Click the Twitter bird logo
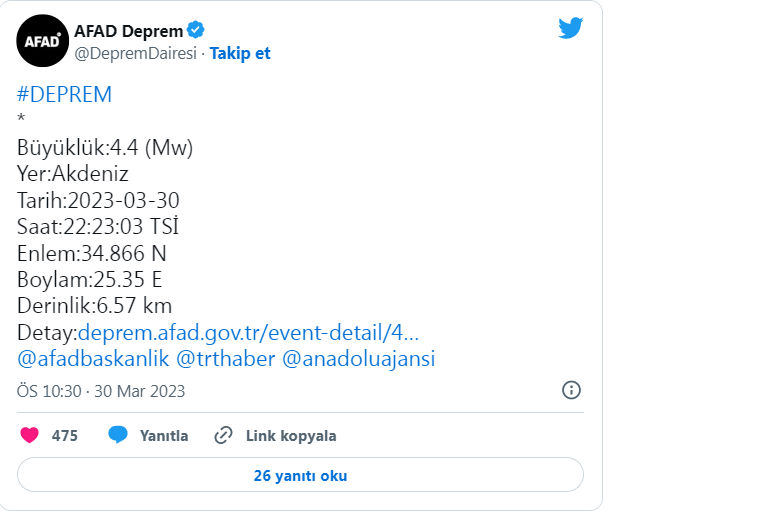Viewport: 772px width, 517px height. 571,28
